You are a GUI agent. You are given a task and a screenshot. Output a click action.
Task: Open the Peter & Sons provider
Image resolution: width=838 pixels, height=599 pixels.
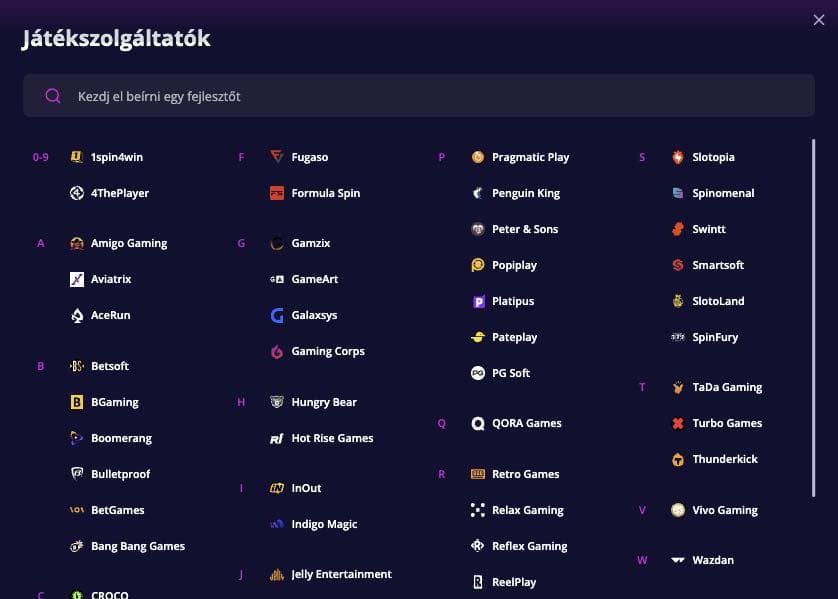coord(525,229)
